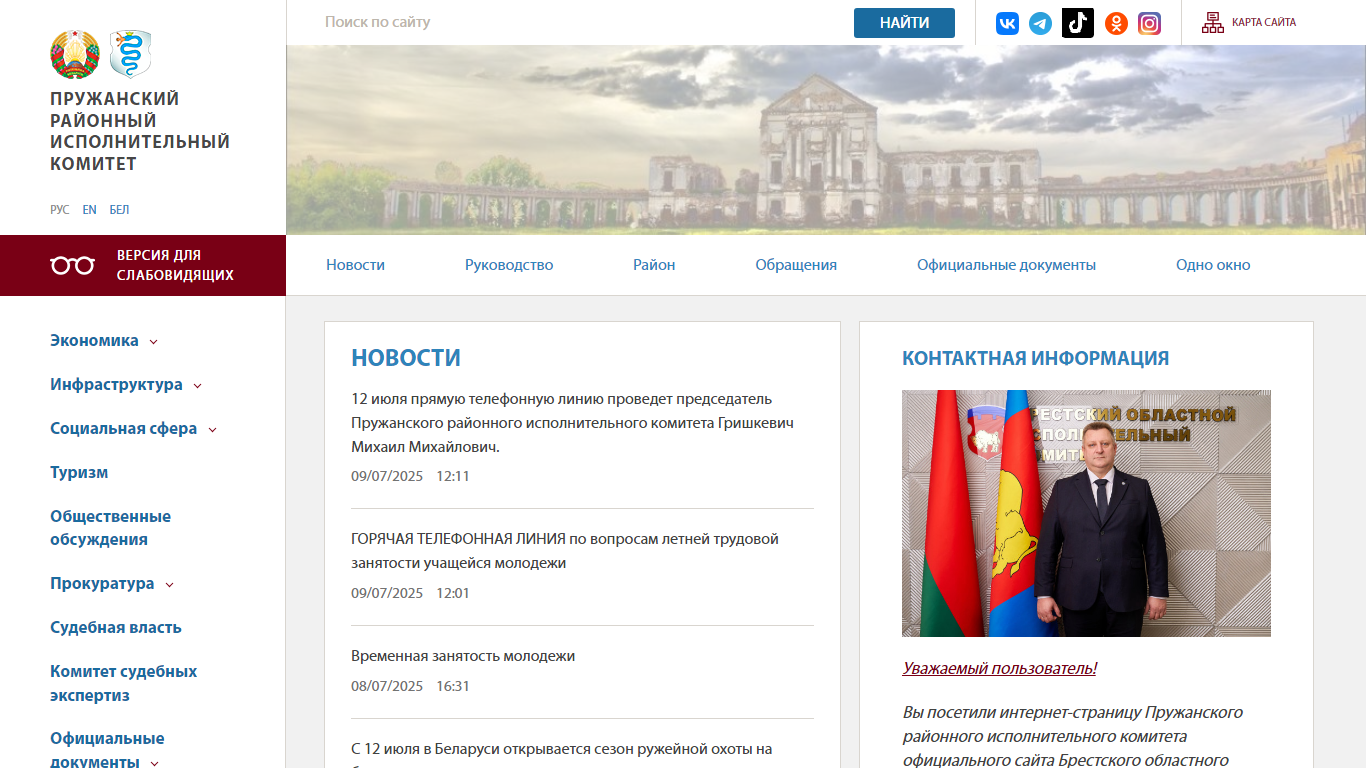Expand the Инфраструктура sidebar chevron
1366x768 pixels.
click(197, 386)
